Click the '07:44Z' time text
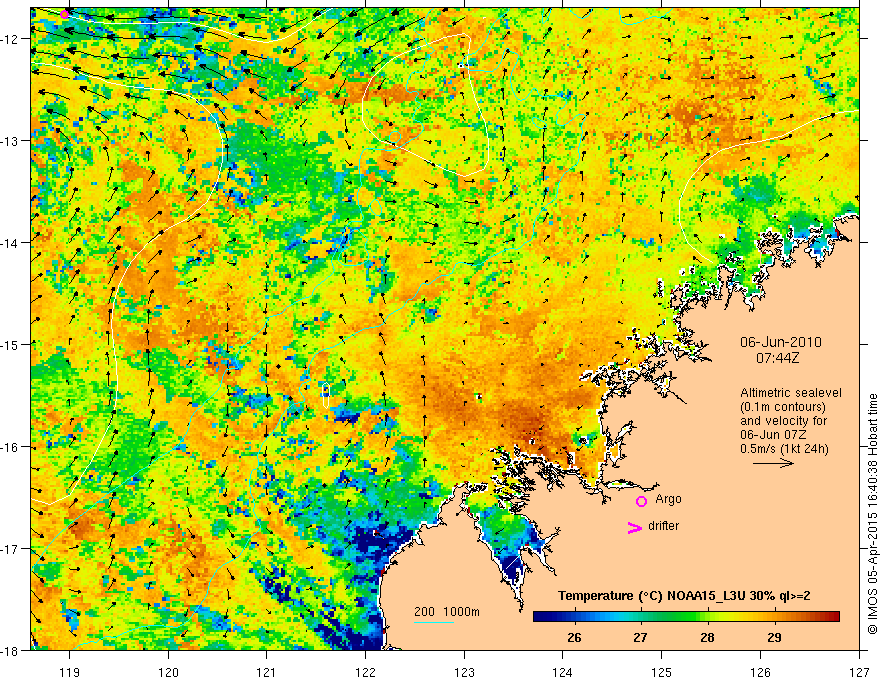880x680 pixels. point(777,357)
